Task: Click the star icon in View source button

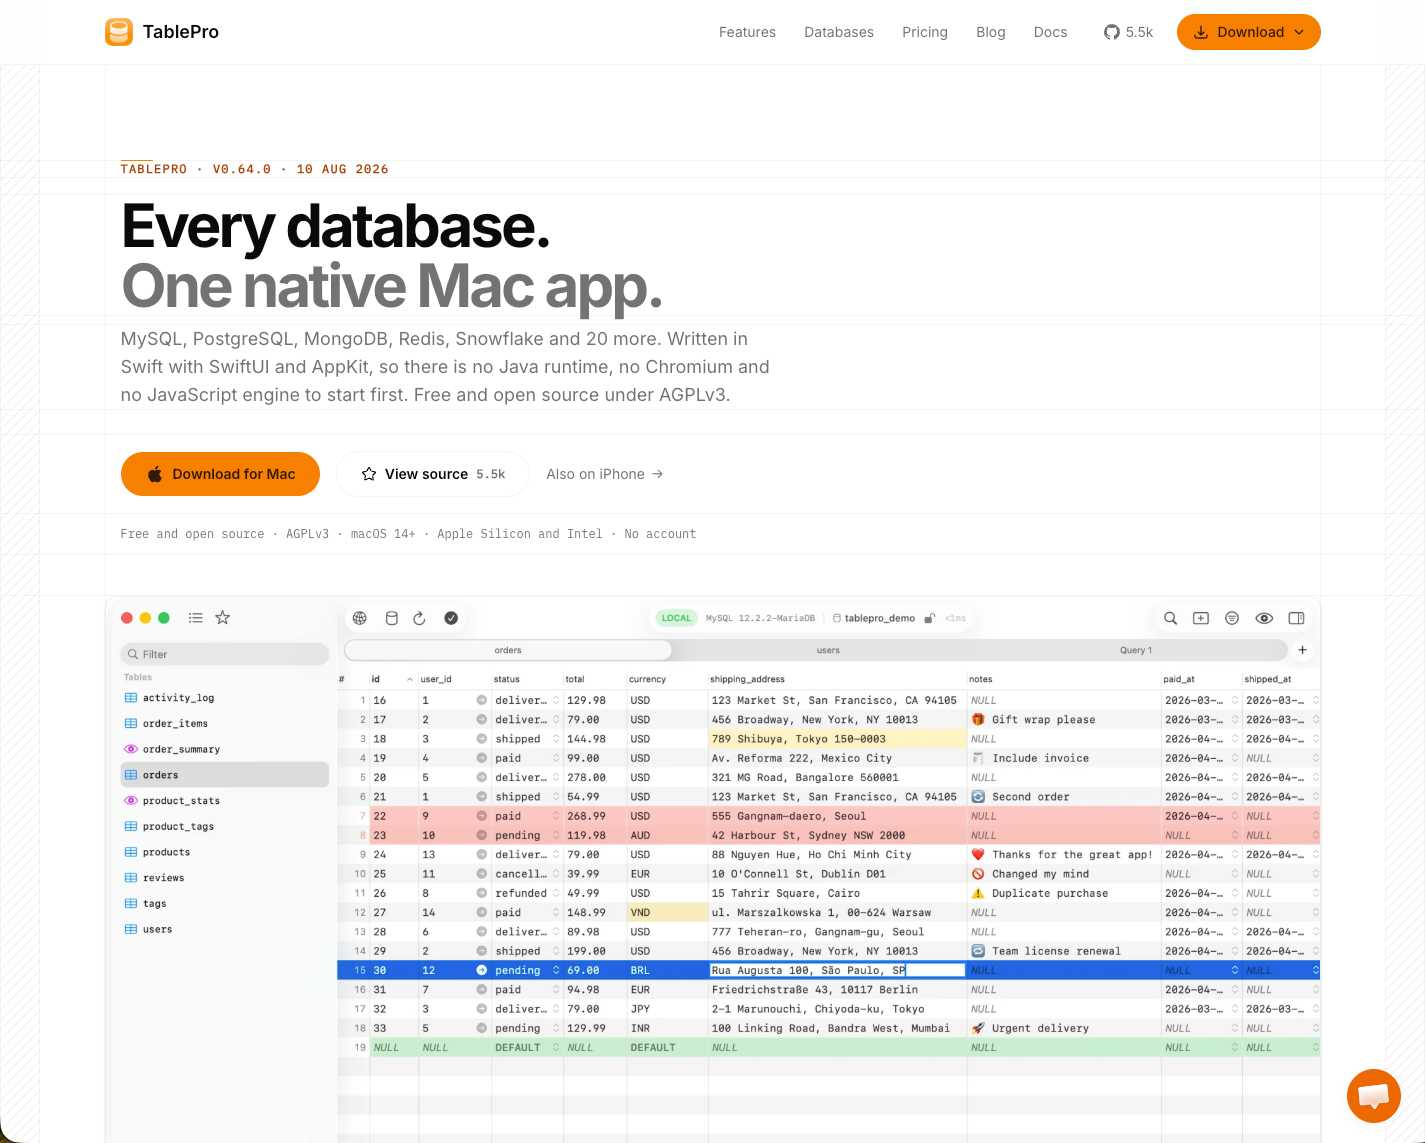Action: click(x=369, y=474)
